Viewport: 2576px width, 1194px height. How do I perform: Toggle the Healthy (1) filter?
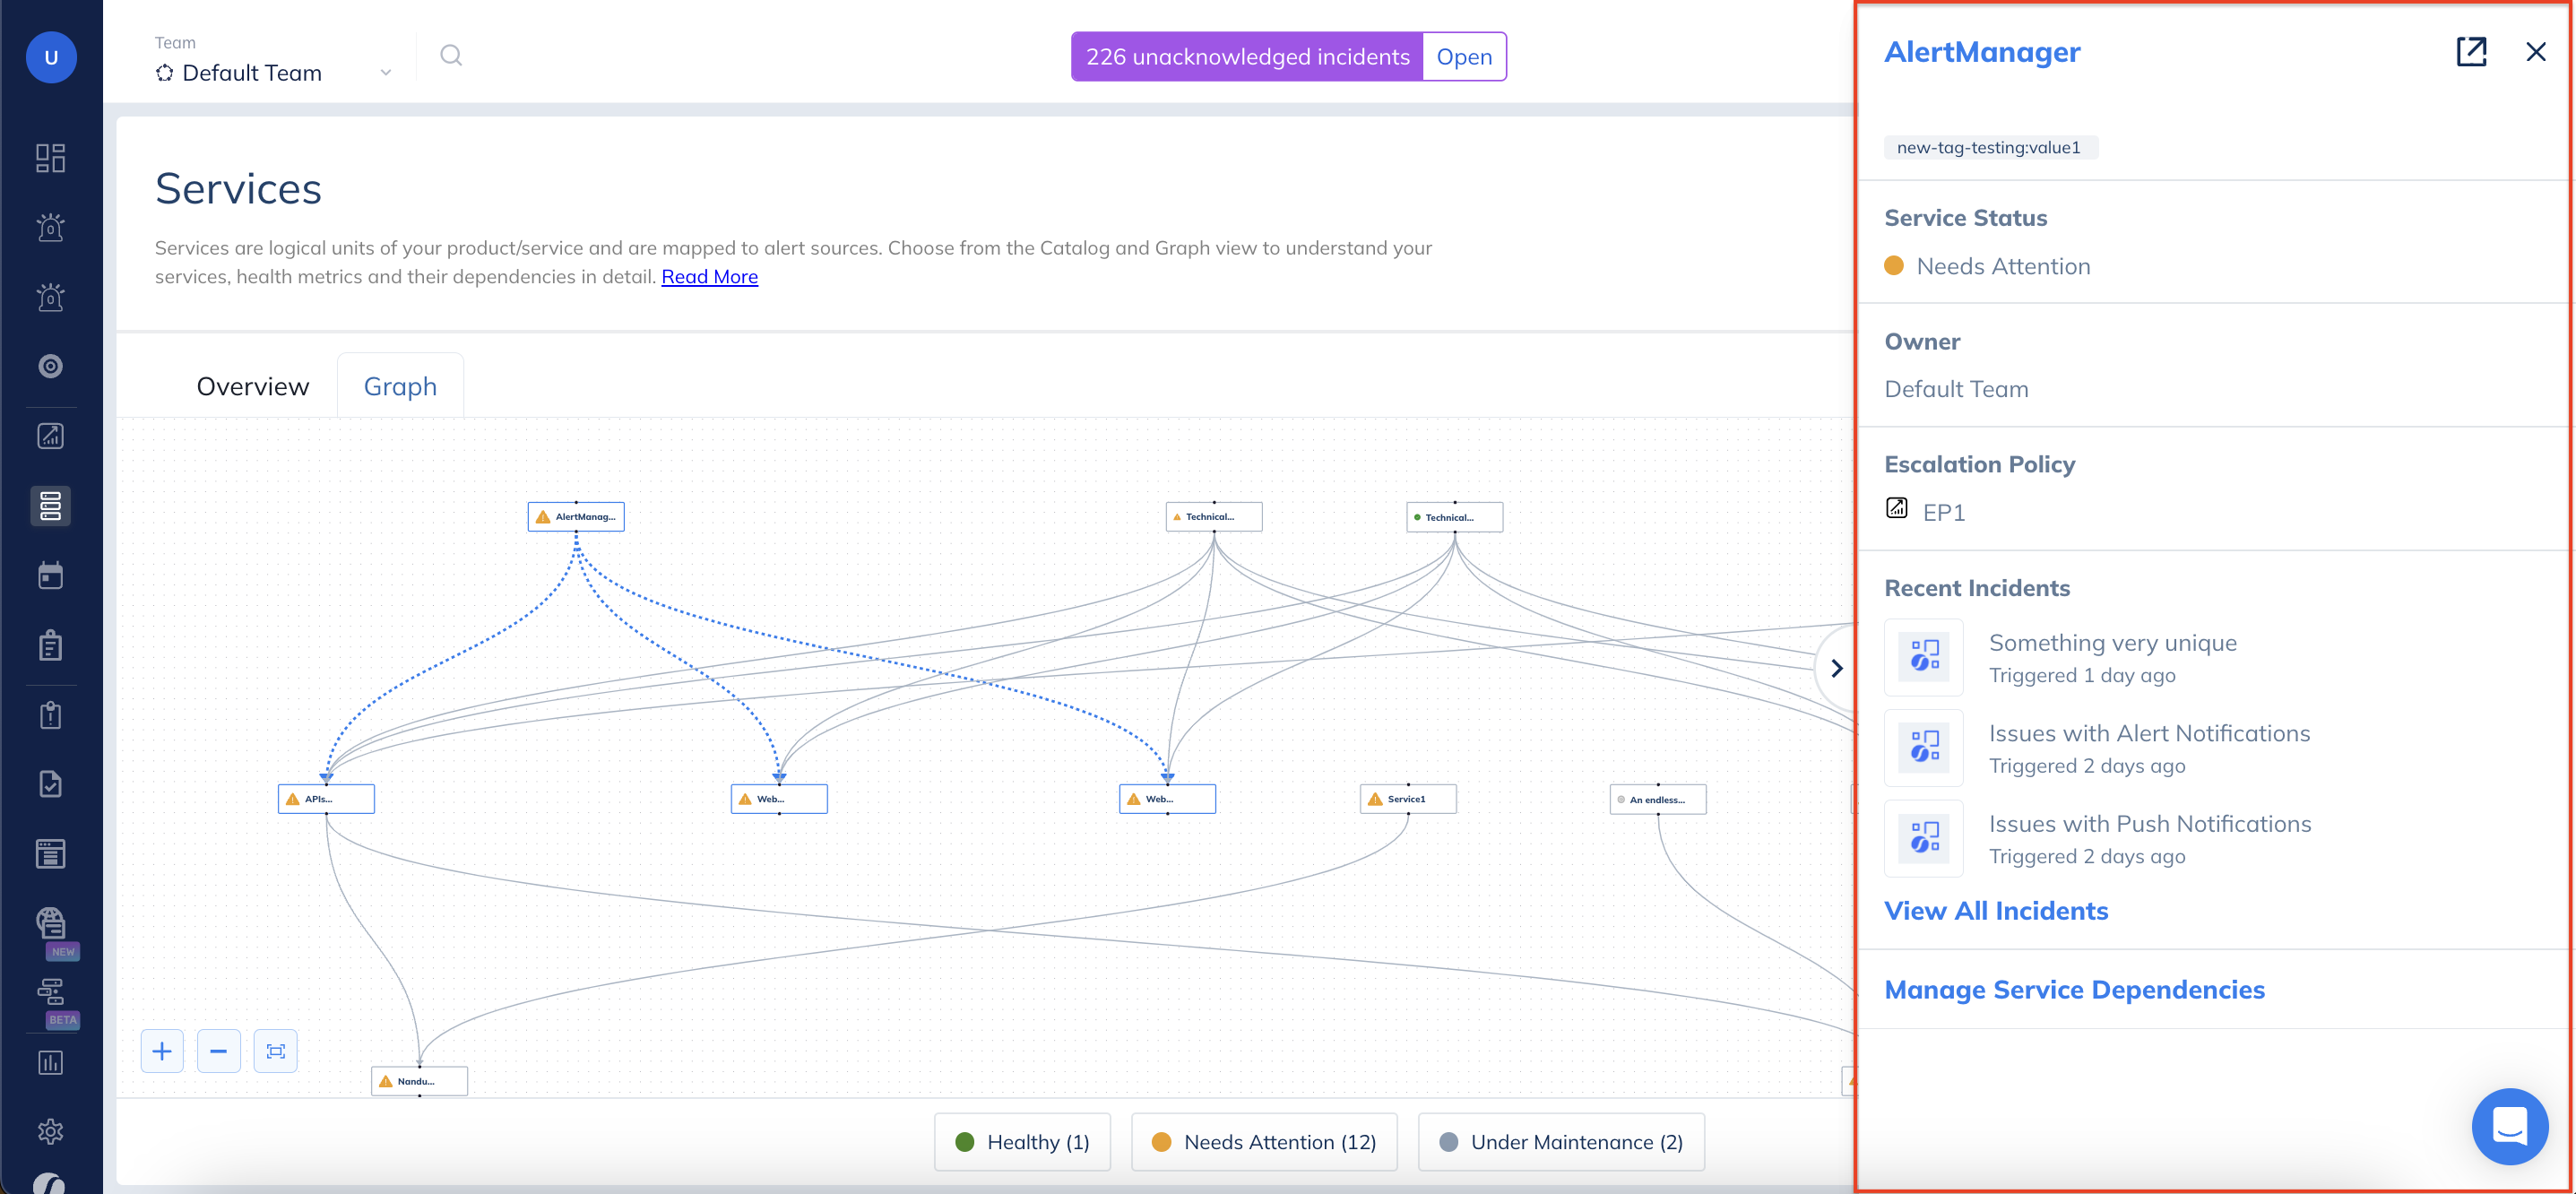(x=1022, y=1142)
